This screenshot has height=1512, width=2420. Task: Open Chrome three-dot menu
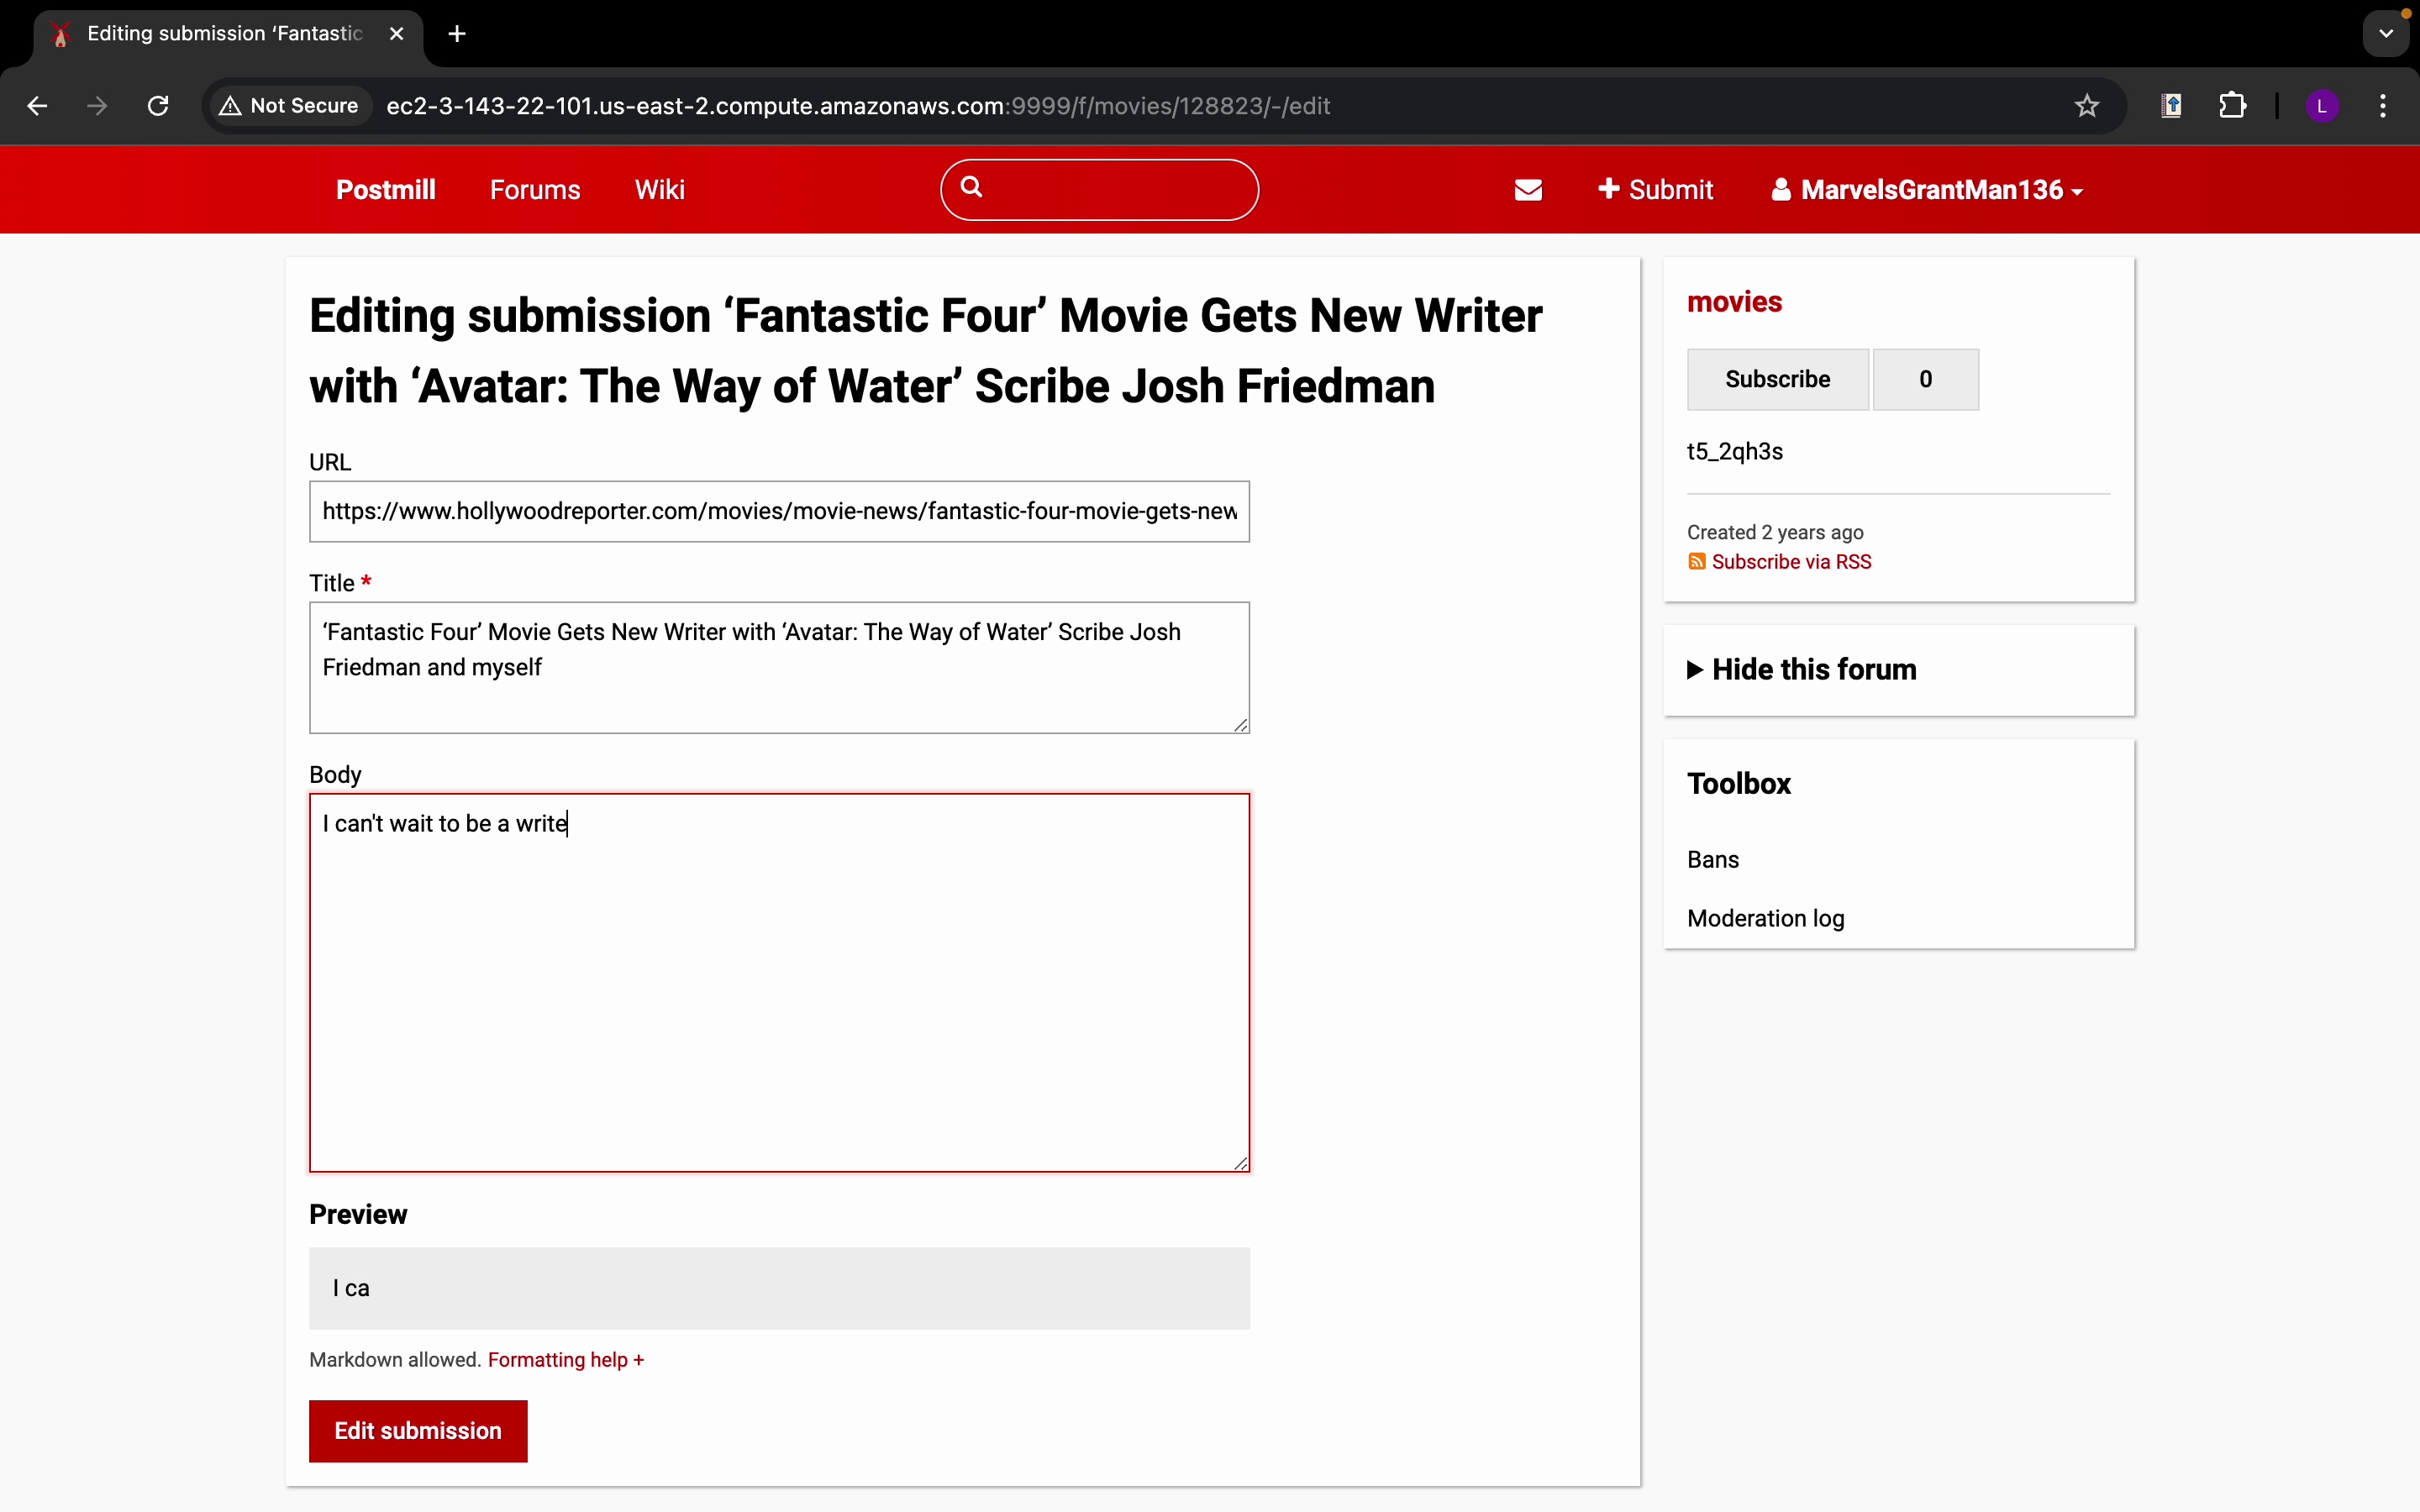point(2383,106)
